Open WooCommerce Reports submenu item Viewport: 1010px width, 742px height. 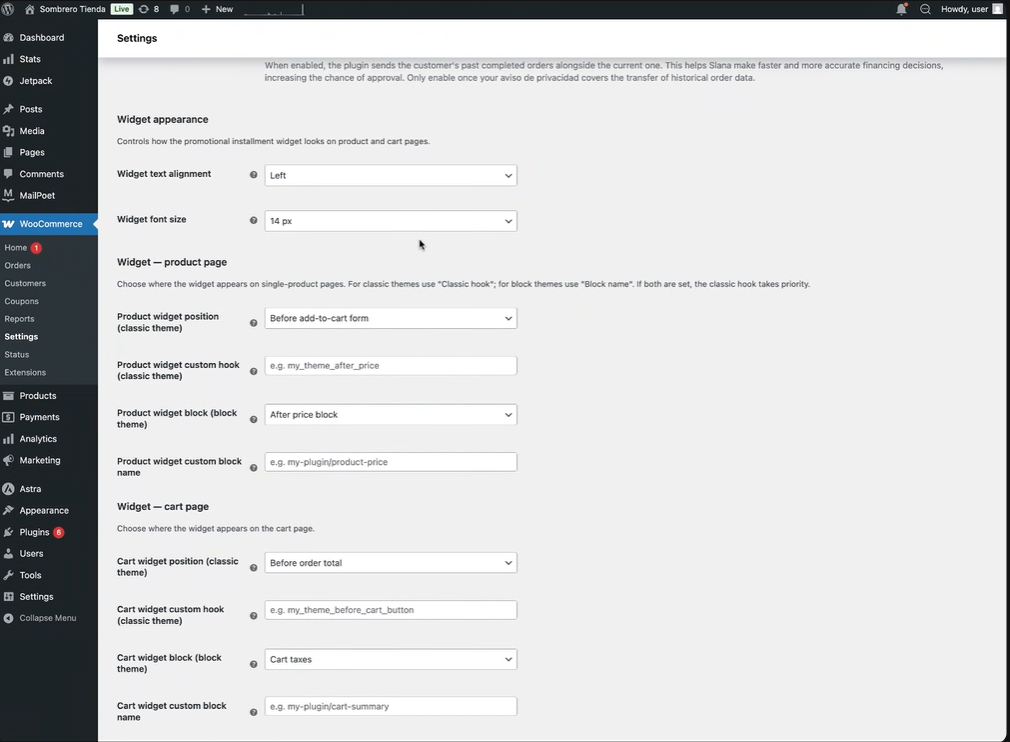click(19, 319)
